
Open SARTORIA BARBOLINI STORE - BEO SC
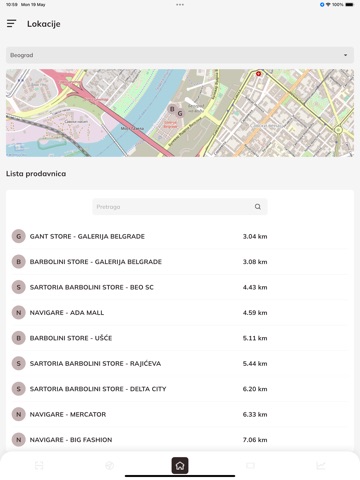click(x=92, y=287)
